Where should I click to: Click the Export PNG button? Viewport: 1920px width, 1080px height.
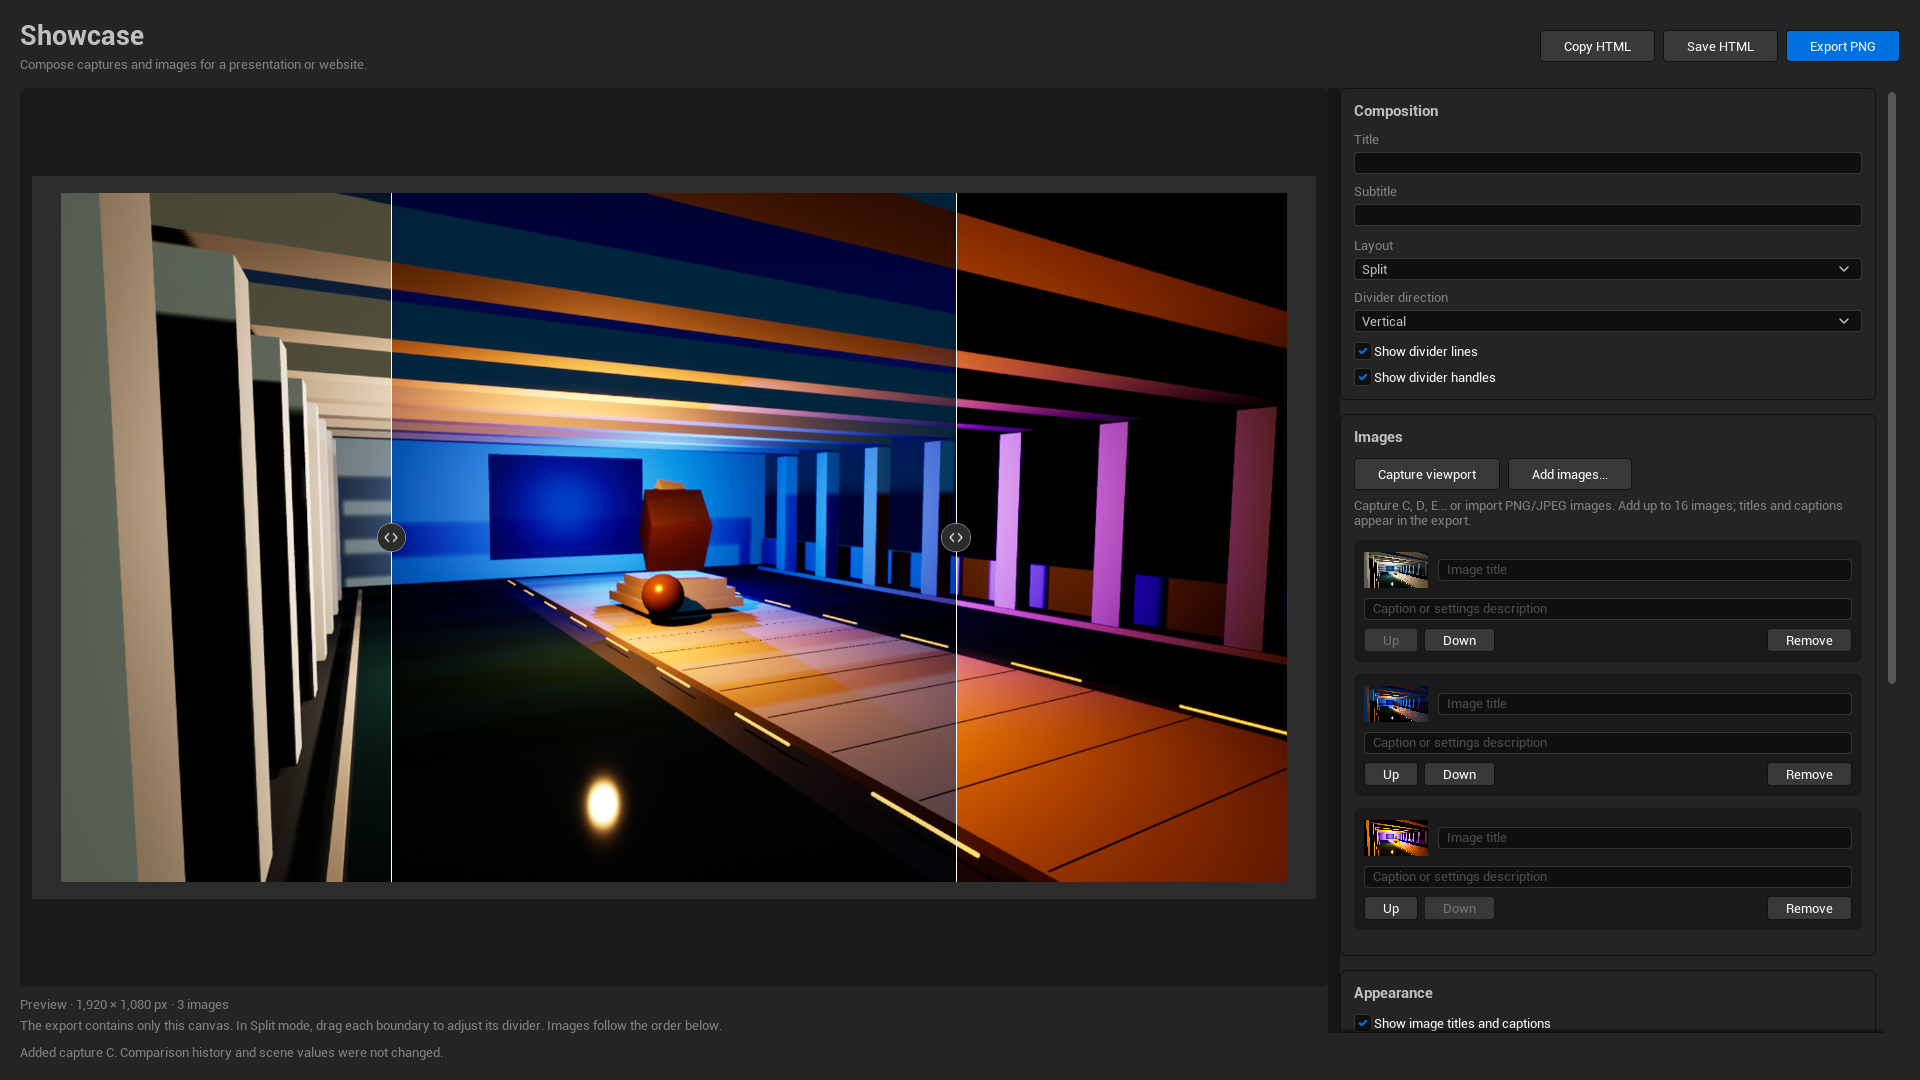click(1842, 46)
